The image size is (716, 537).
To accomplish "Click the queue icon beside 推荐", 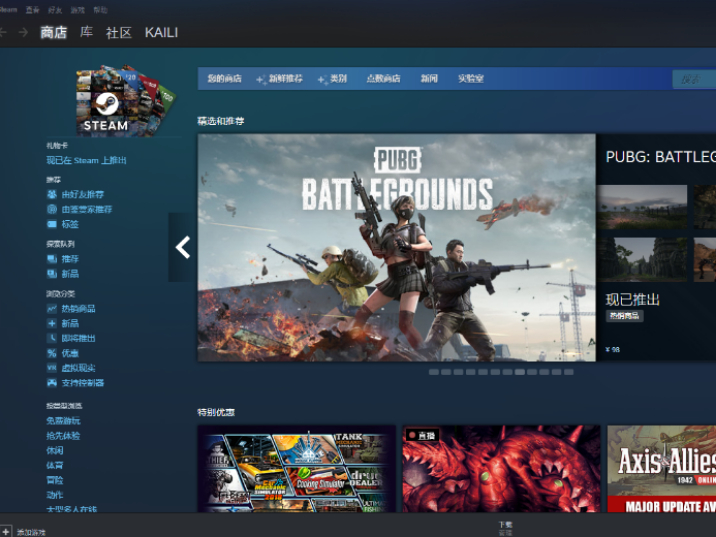I will pos(52,259).
